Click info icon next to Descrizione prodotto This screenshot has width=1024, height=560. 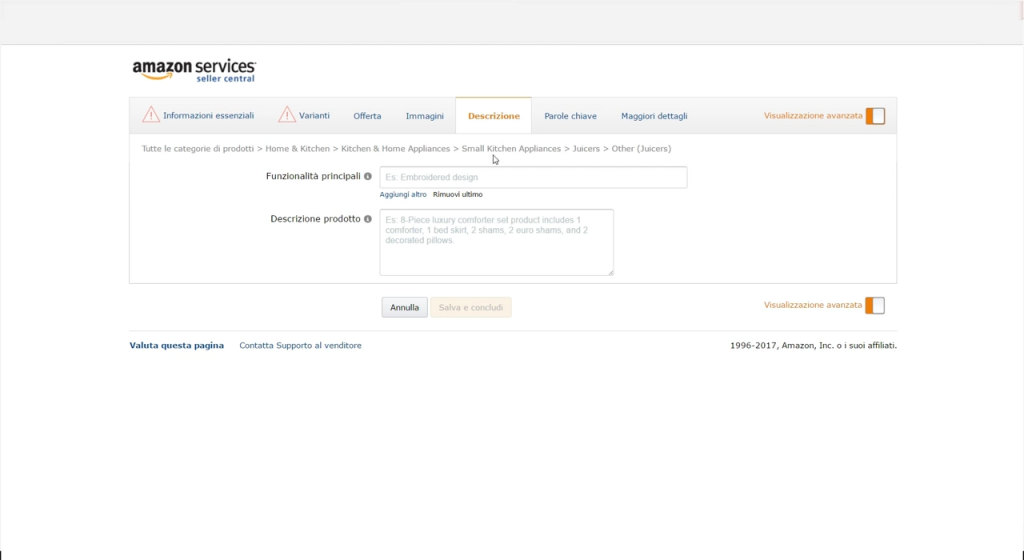coord(368,219)
